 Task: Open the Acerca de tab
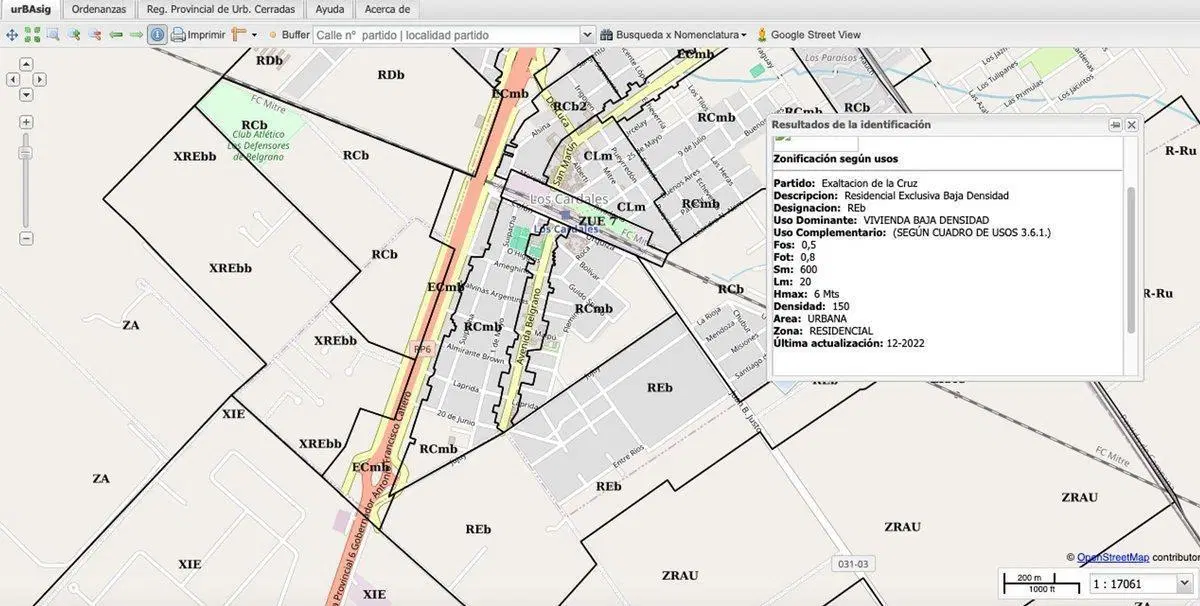(x=387, y=9)
